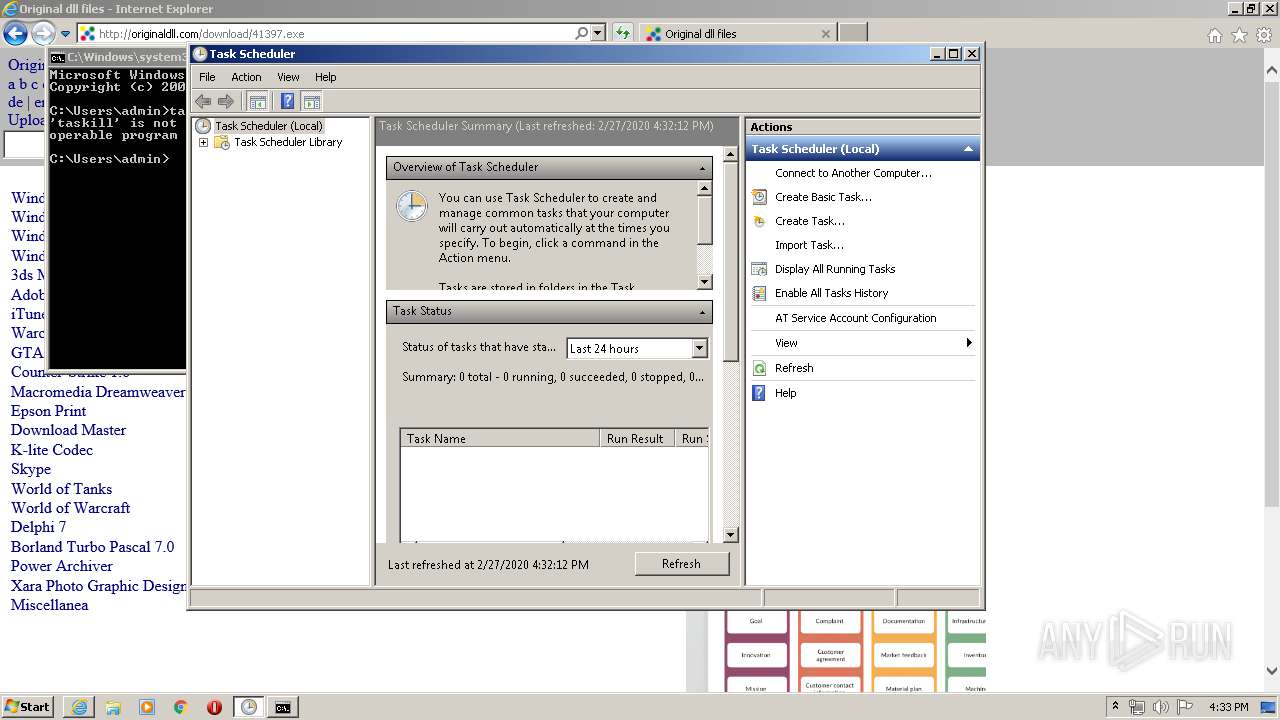1280x720 pixels.
Task: Click the Forward arrow in Task Scheduler toolbar
Action: 226,101
